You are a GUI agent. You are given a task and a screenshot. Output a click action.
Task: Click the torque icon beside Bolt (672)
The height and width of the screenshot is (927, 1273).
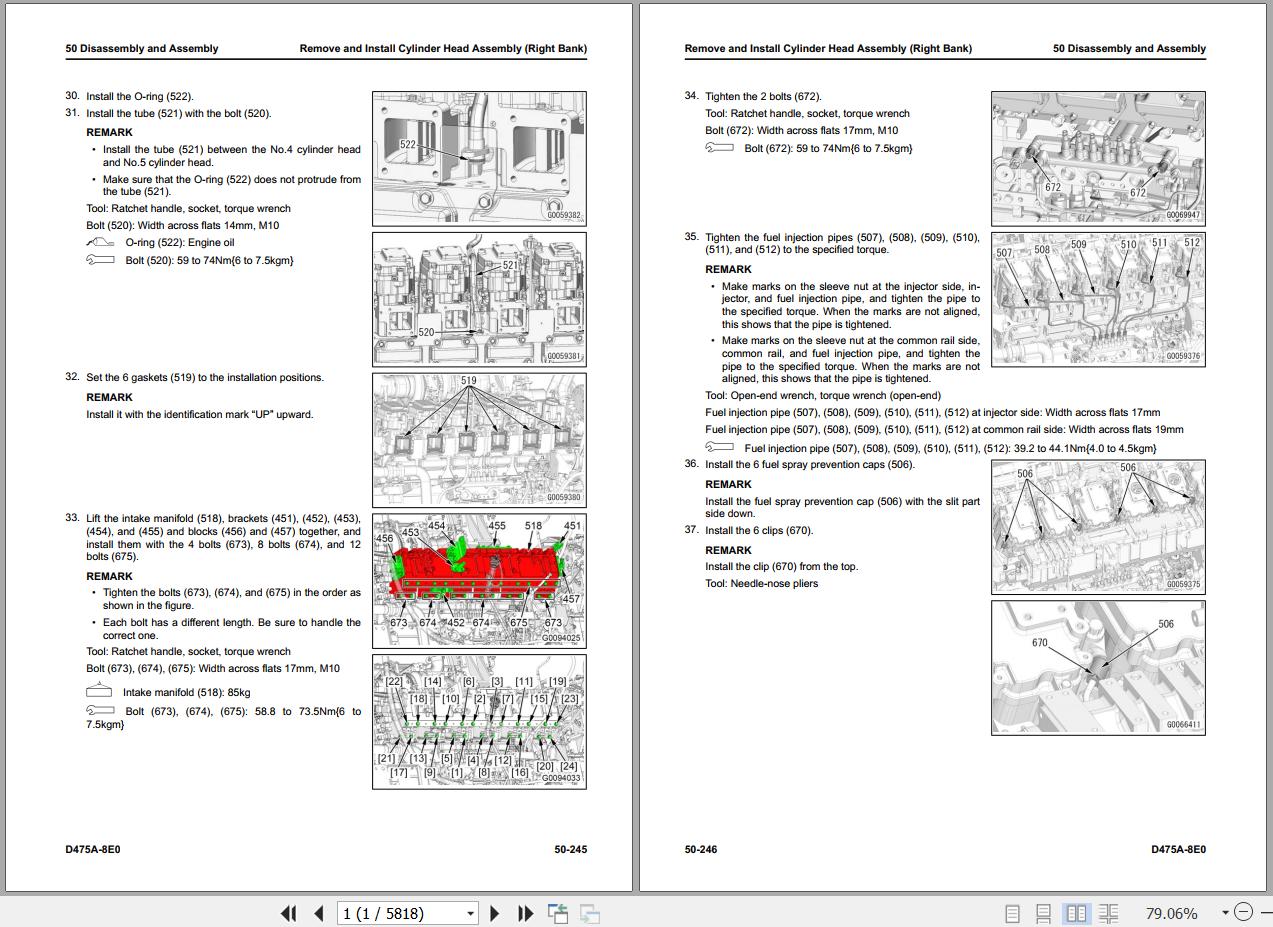click(x=719, y=148)
